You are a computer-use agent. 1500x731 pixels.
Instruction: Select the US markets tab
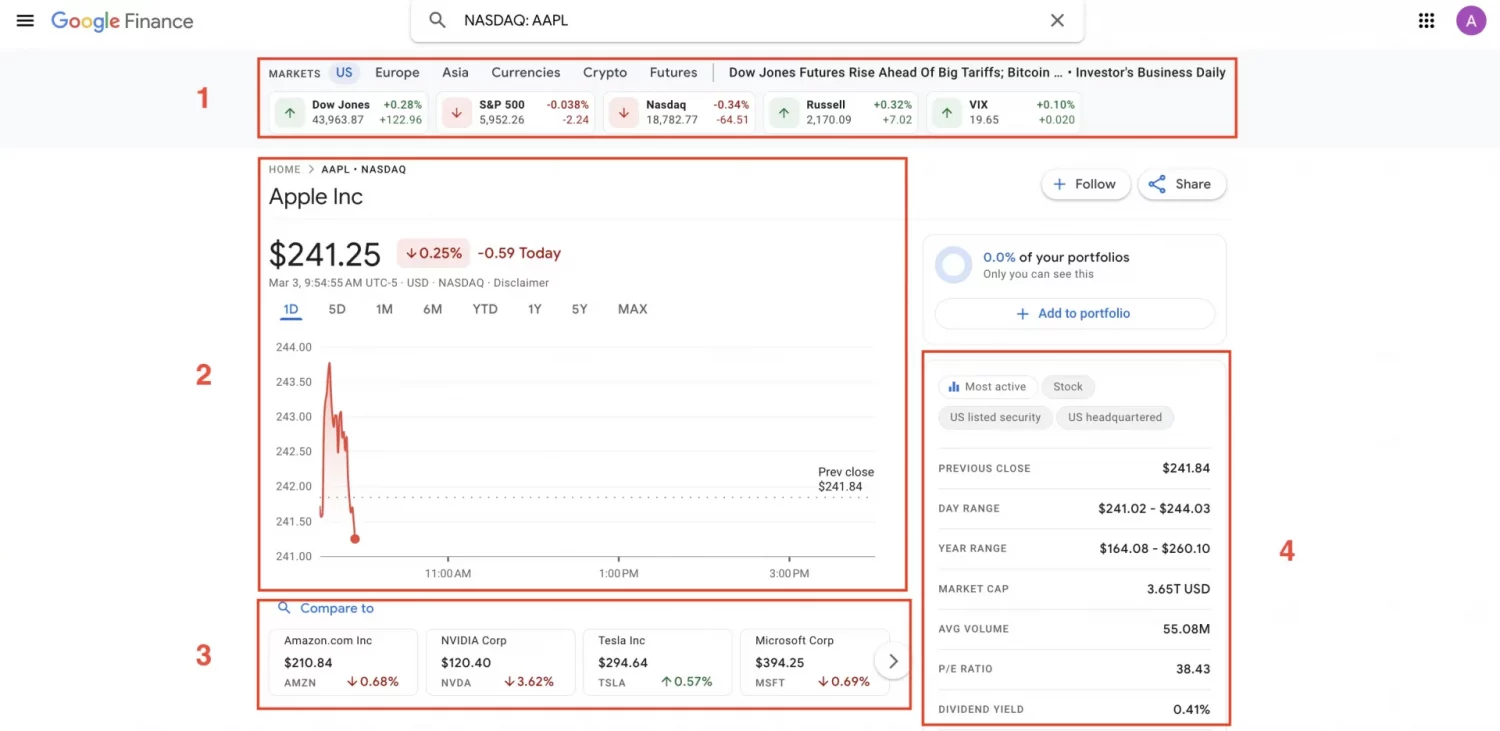pyautogui.click(x=344, y=72)
